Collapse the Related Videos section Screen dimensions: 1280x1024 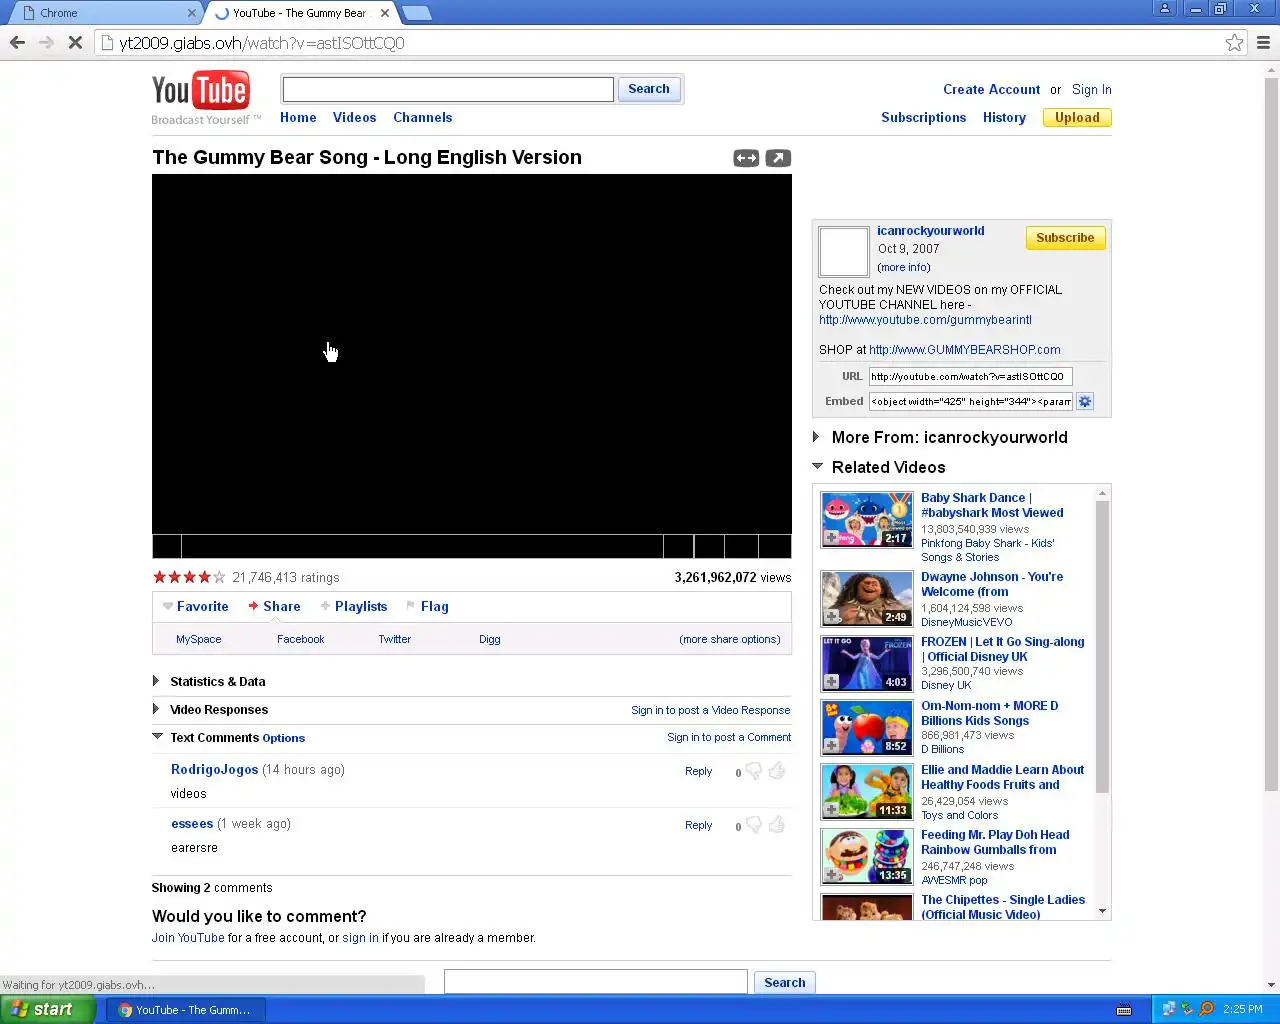(x=817, y=466)
